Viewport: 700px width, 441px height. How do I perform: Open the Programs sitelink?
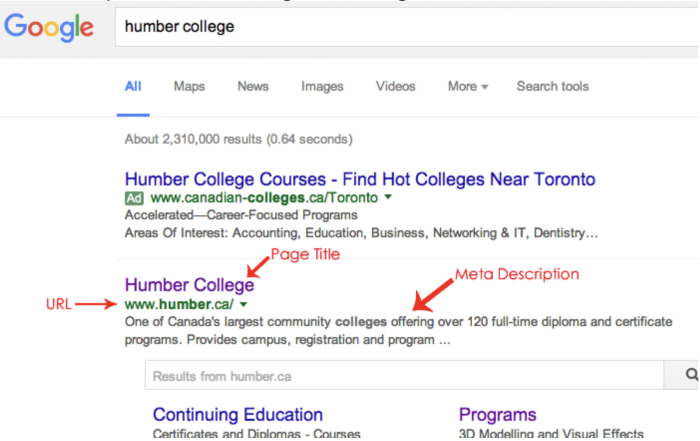pyautogui.click(x=497, y=415)
